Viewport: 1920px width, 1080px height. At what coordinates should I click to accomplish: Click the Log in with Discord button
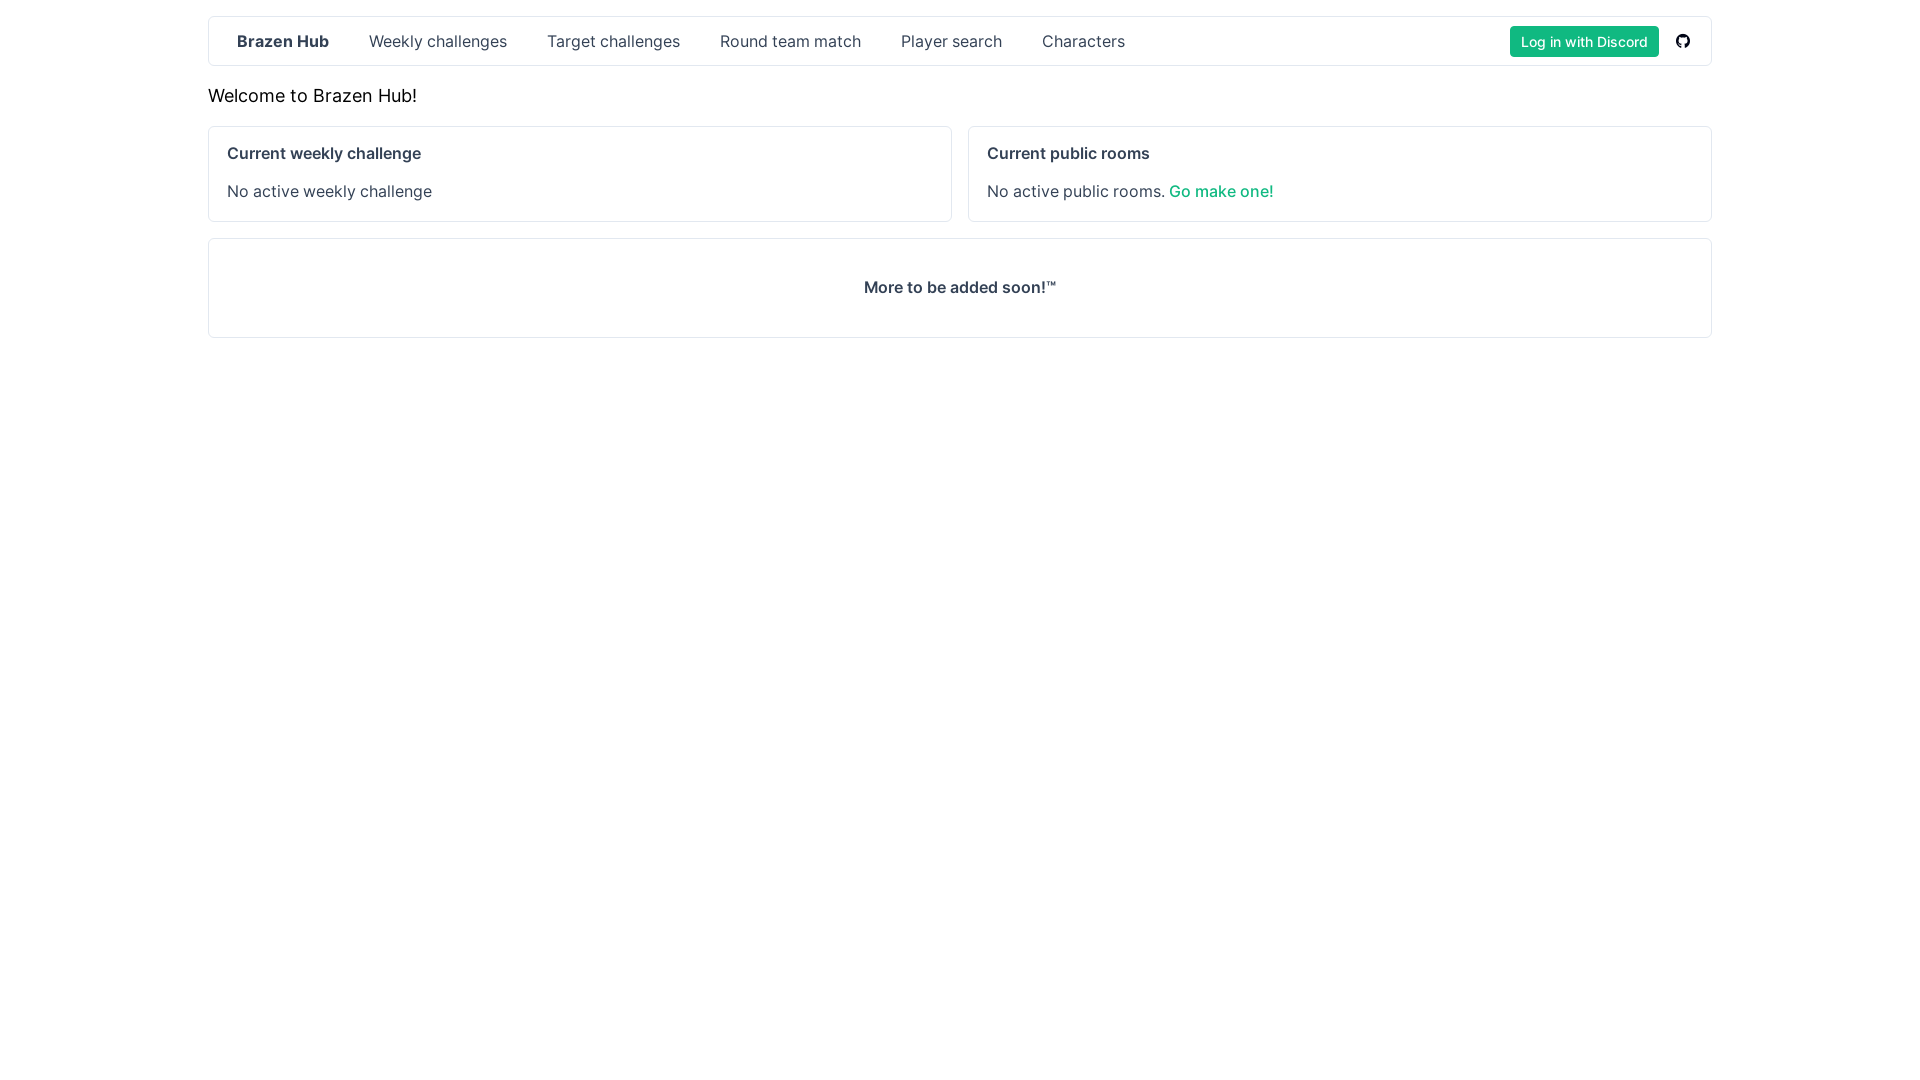coord(1584,41)
